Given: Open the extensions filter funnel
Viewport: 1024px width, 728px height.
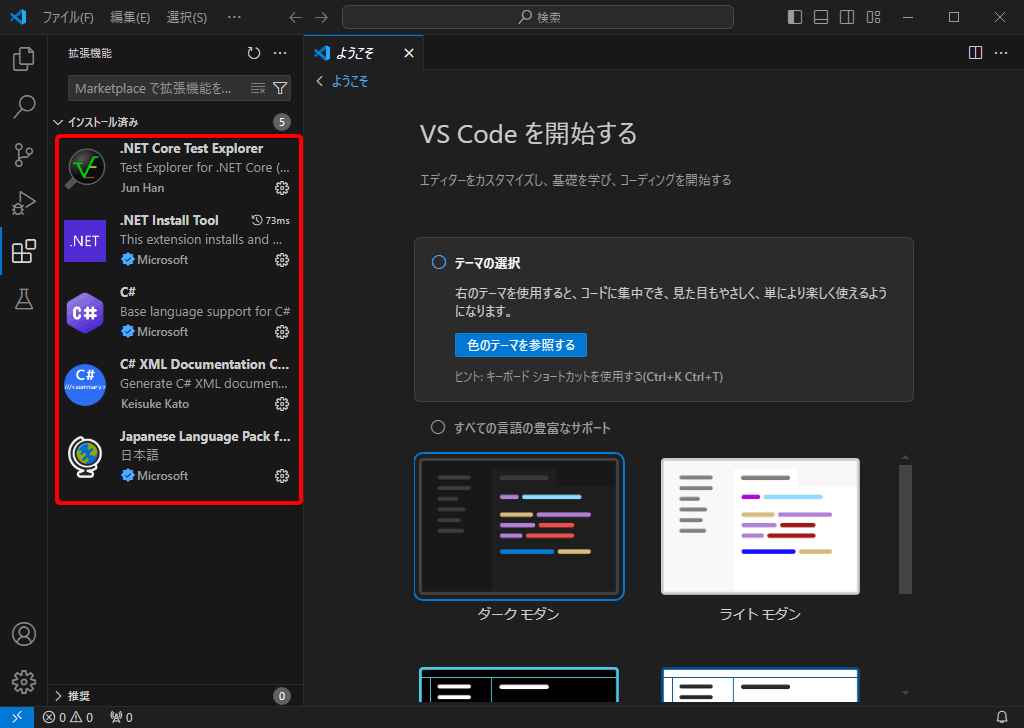Looking at the screenshot, I should [280, 88].
